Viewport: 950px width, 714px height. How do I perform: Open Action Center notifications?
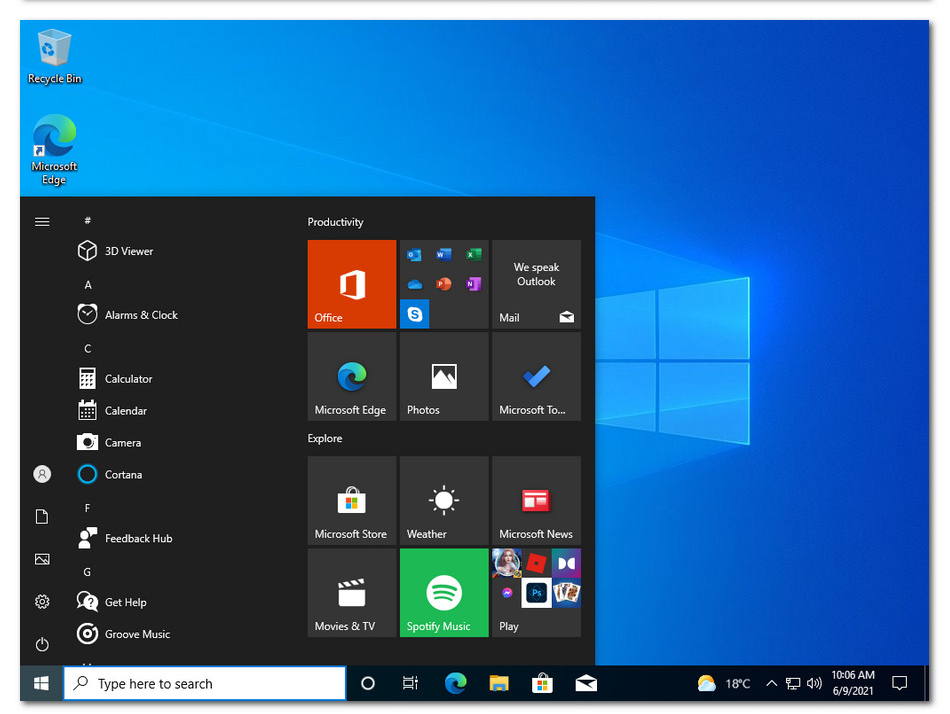900,684
